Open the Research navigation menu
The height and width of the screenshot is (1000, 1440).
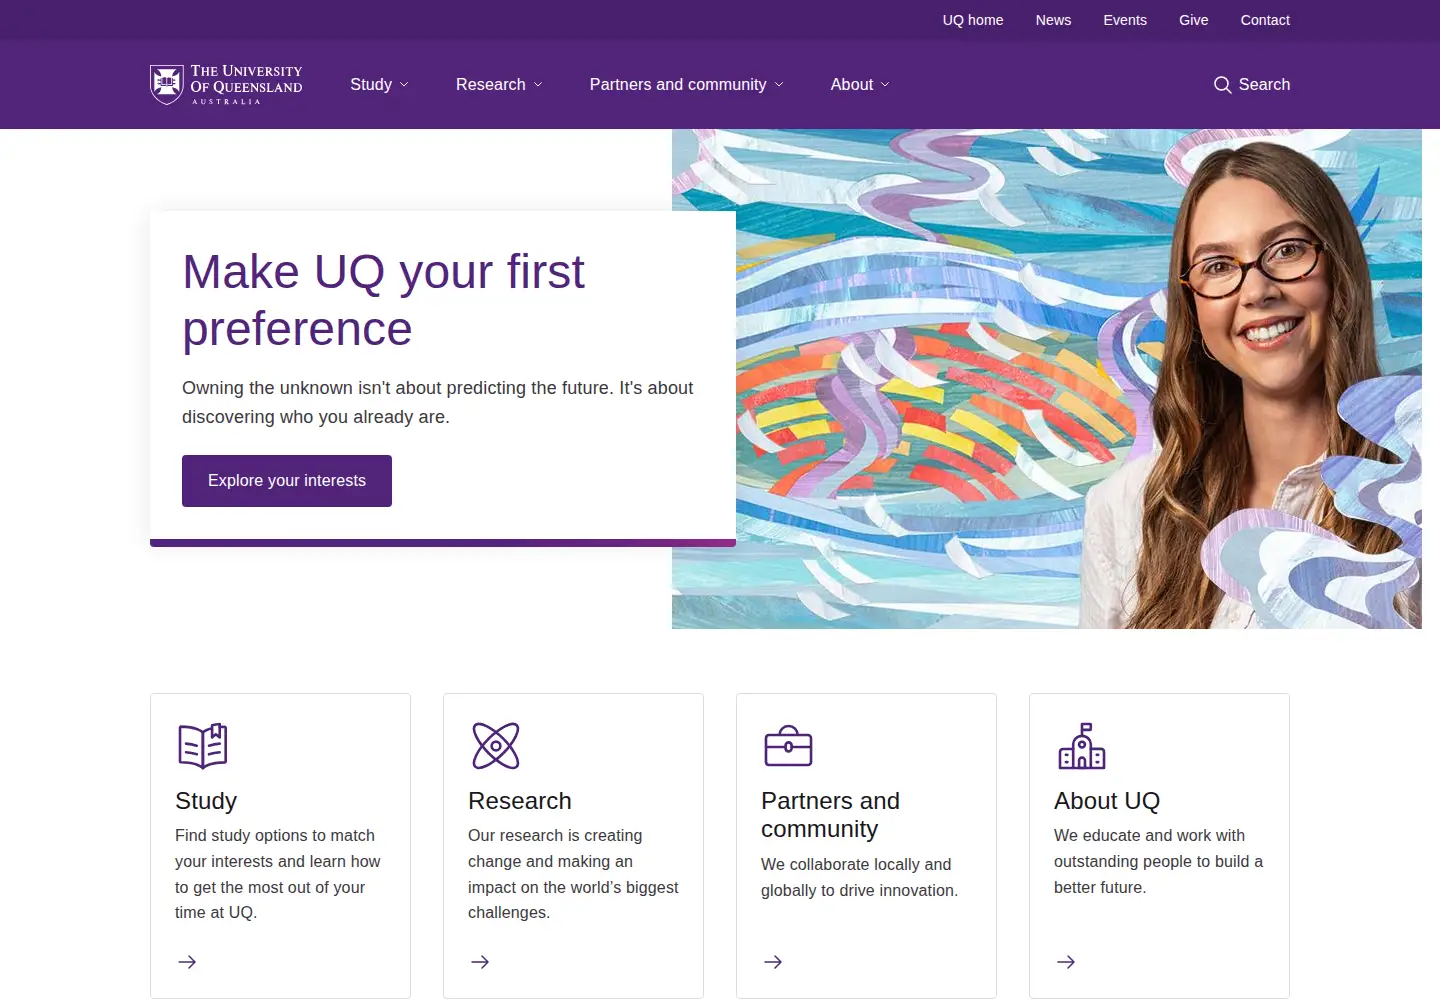490,85
